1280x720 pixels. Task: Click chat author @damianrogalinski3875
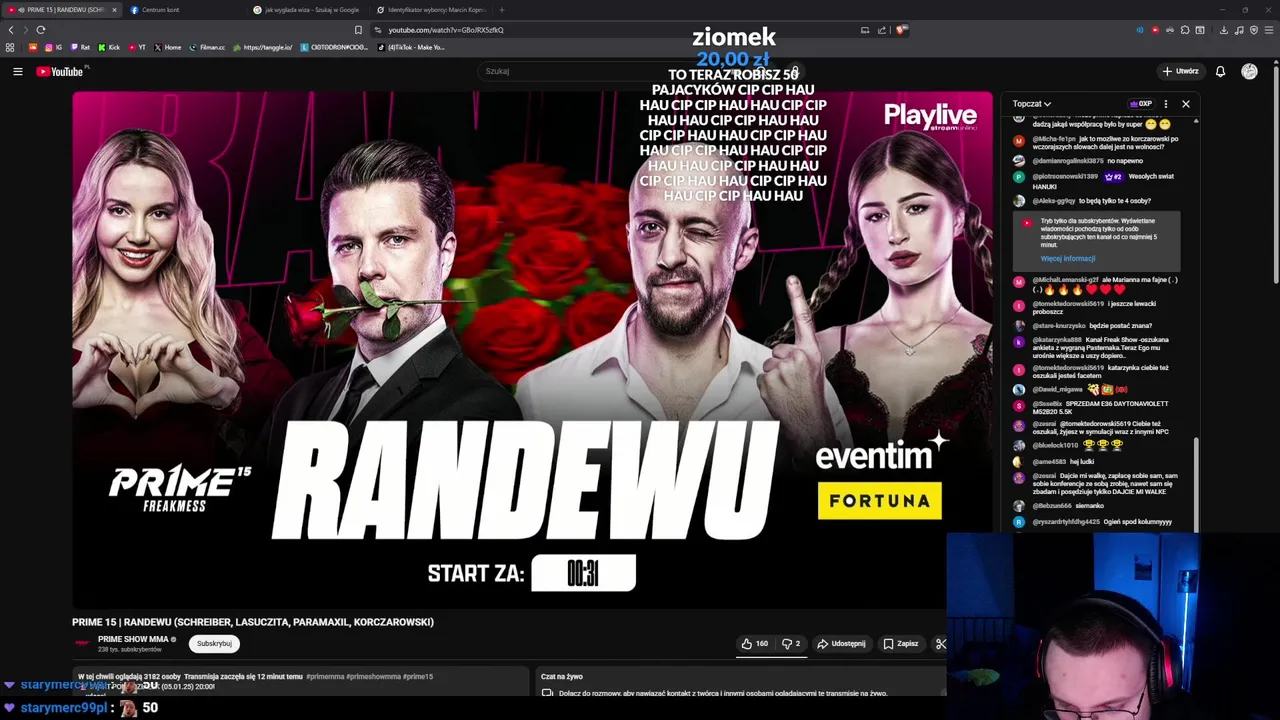(x=1068, y=161)
